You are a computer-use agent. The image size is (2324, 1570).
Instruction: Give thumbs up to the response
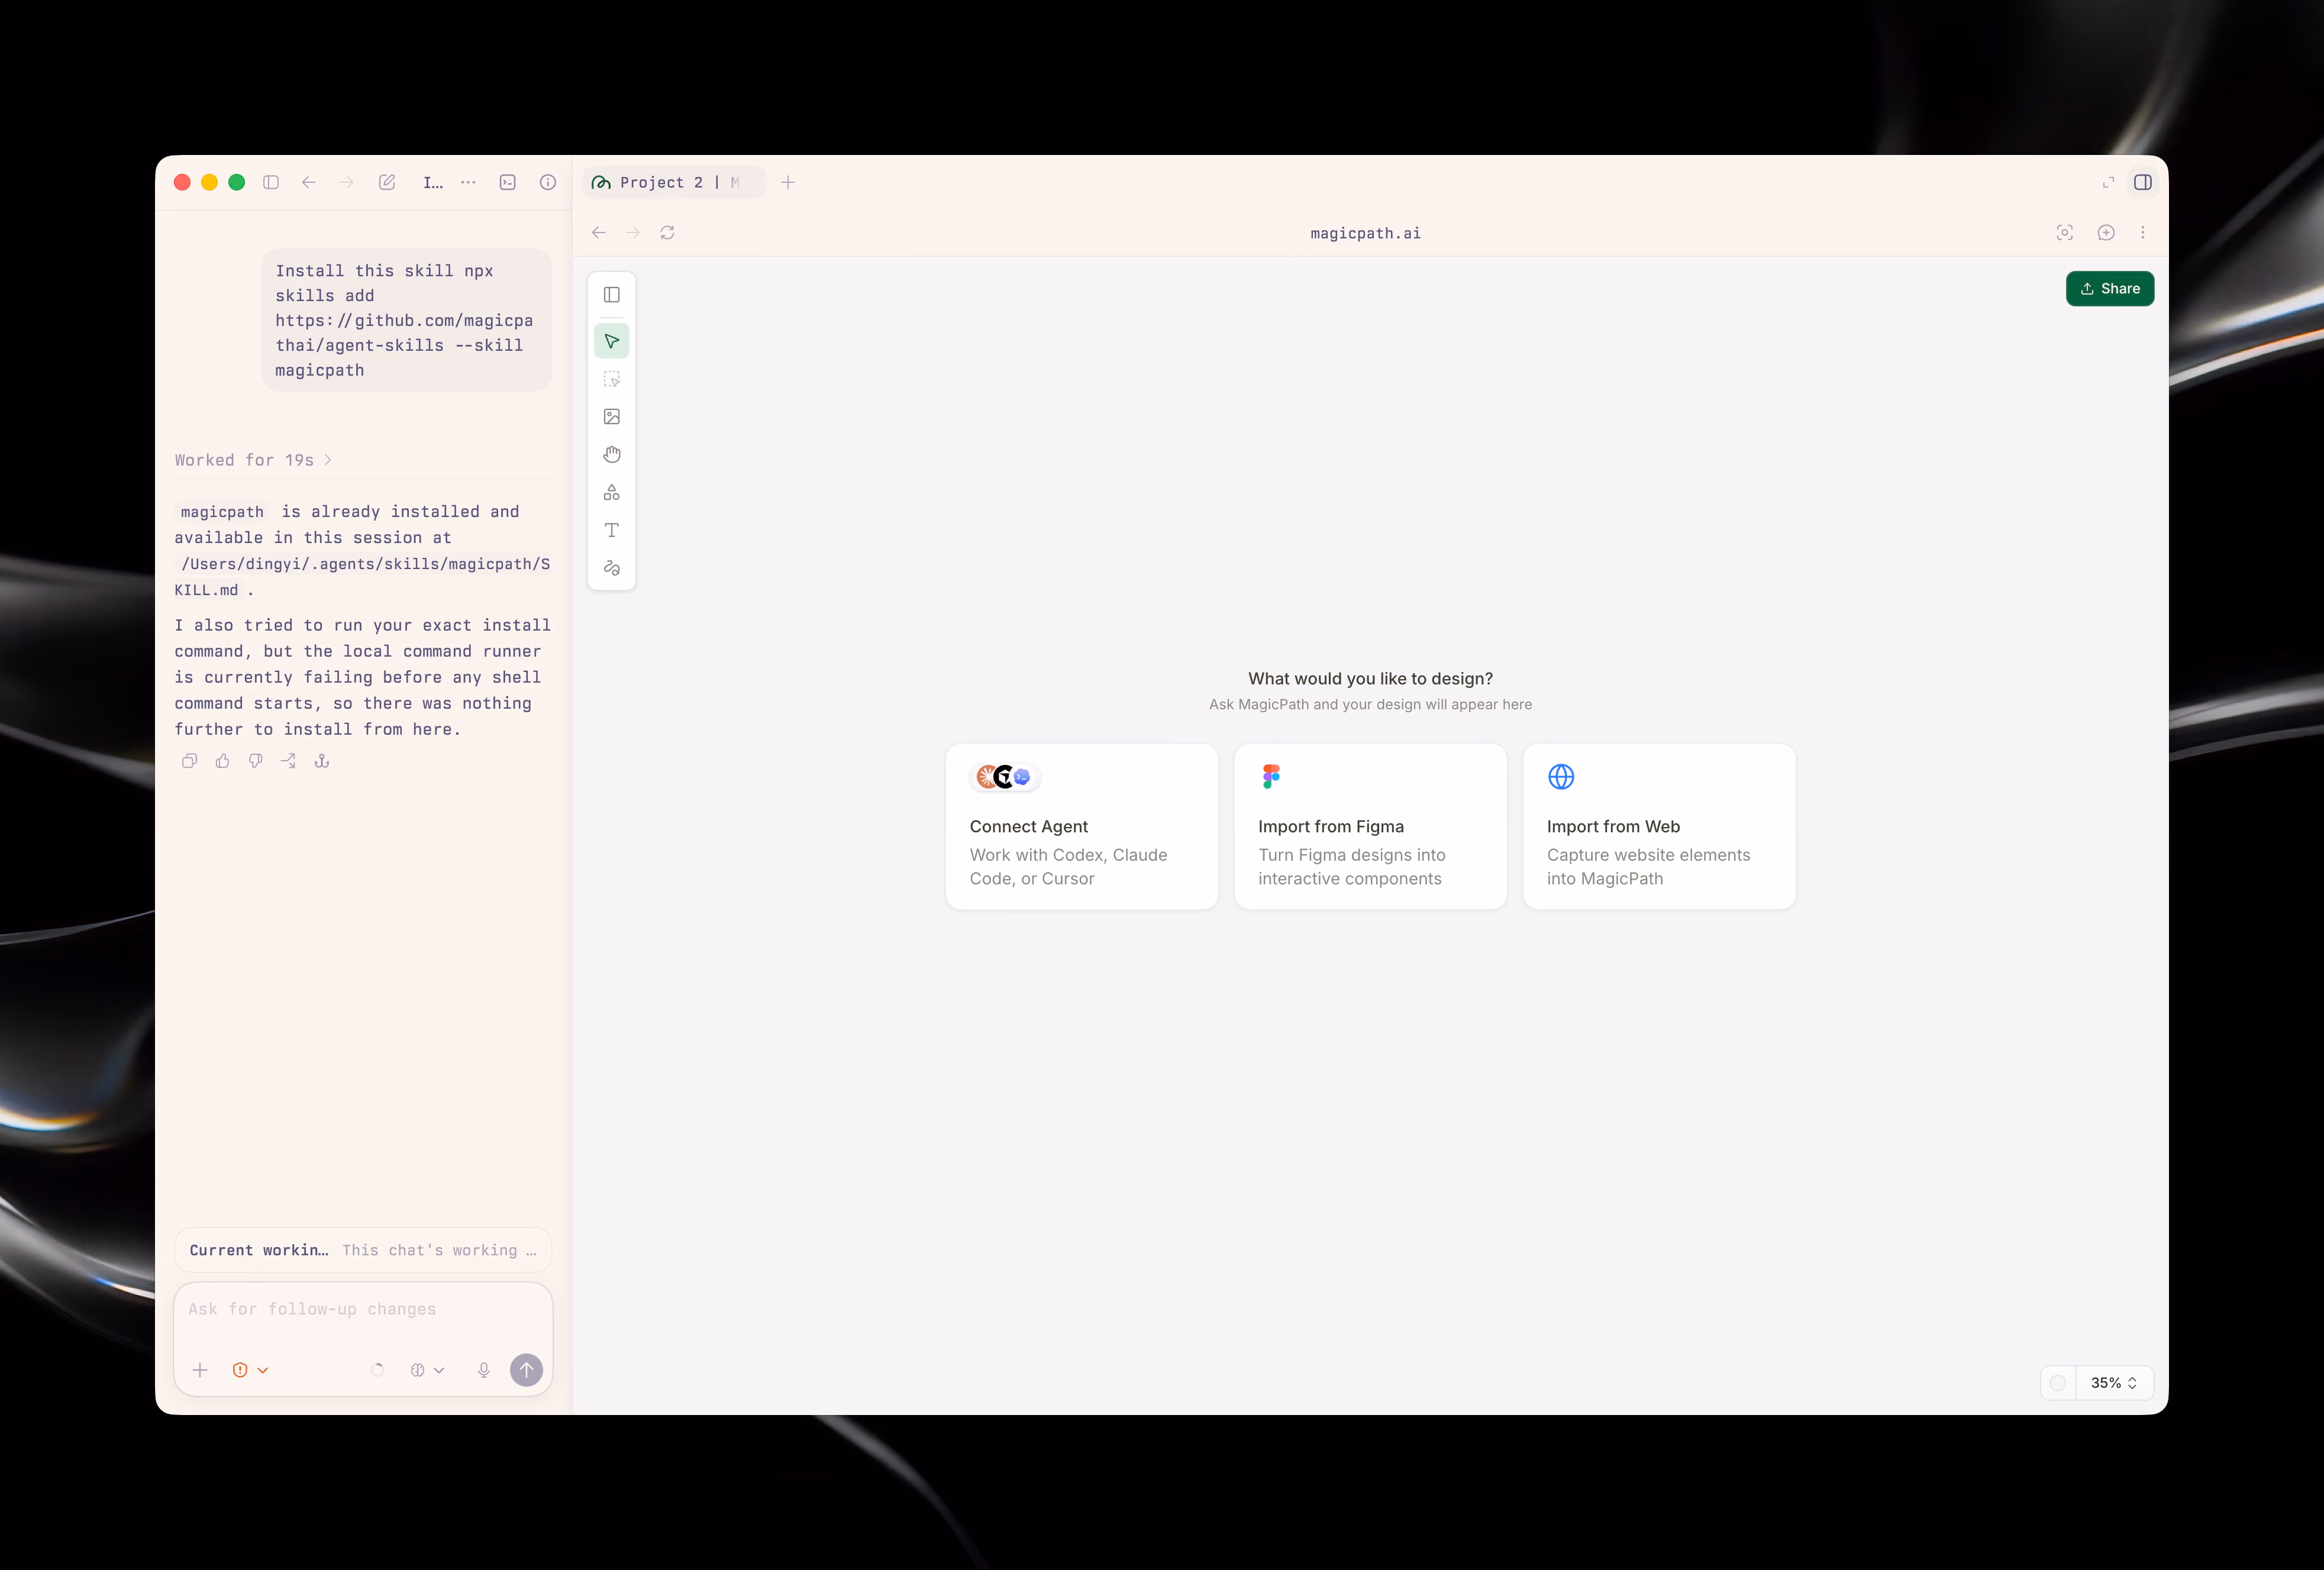pyautogui.click(x=222, y=761)
